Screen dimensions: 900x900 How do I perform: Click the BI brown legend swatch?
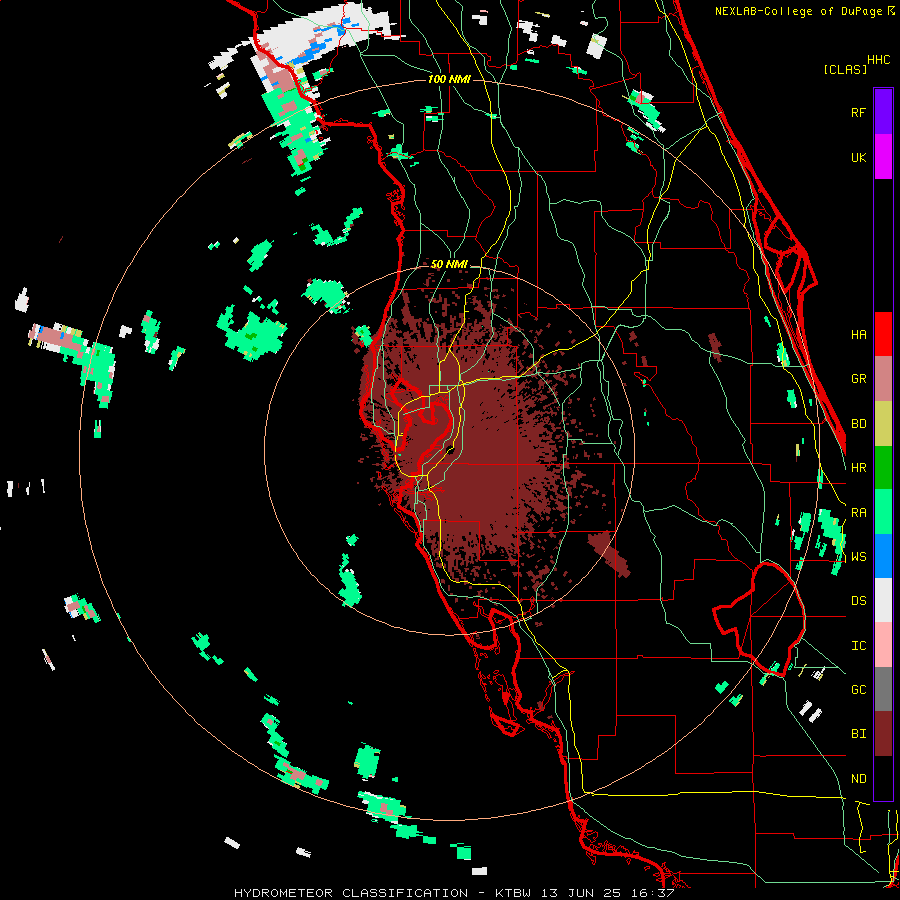point(883,734)
